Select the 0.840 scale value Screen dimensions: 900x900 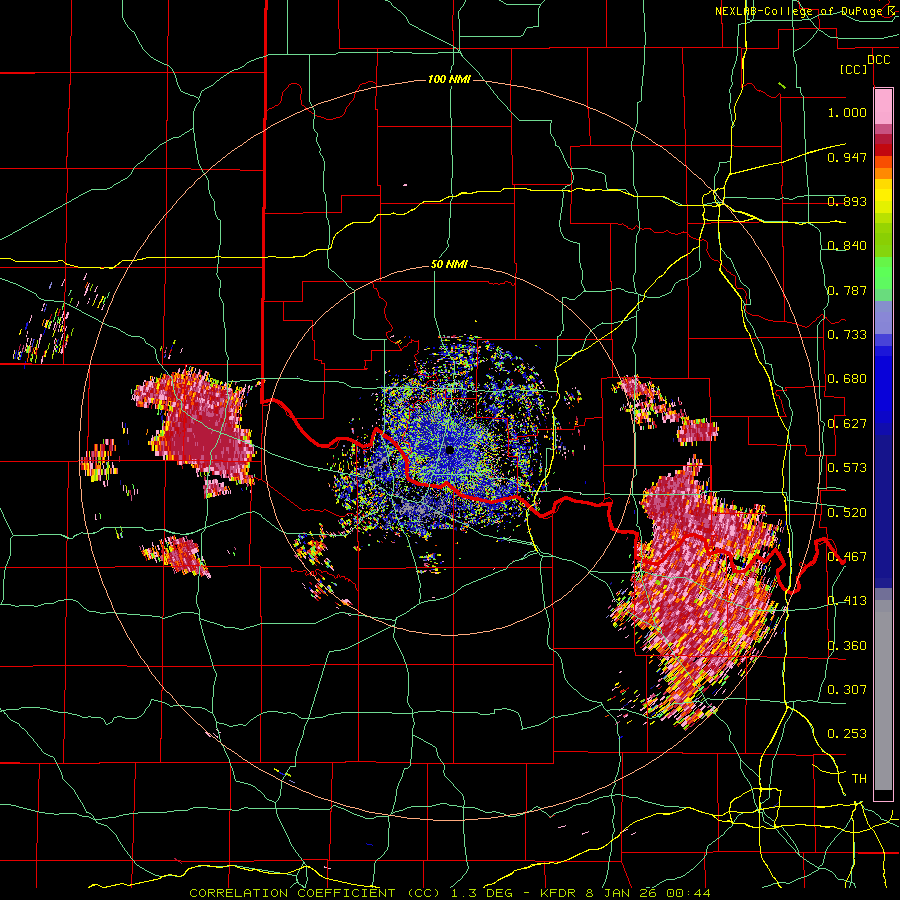click(847, 246)
